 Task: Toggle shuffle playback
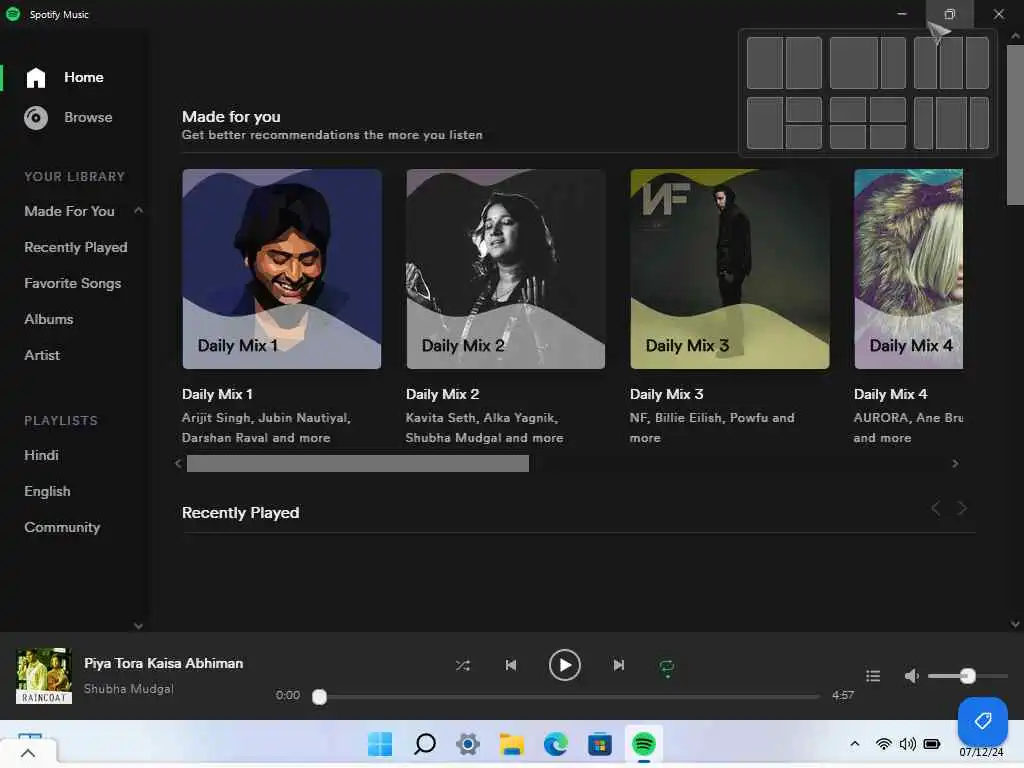[x=462, y=665]
